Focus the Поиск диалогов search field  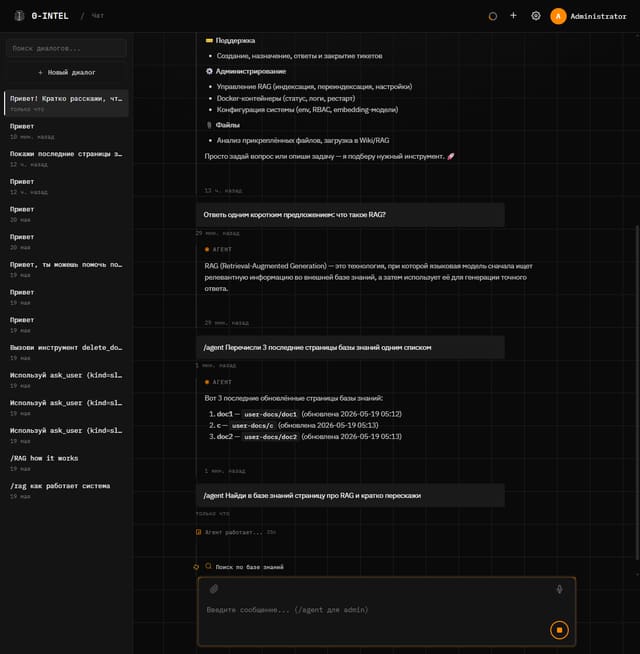pos(66,48)
